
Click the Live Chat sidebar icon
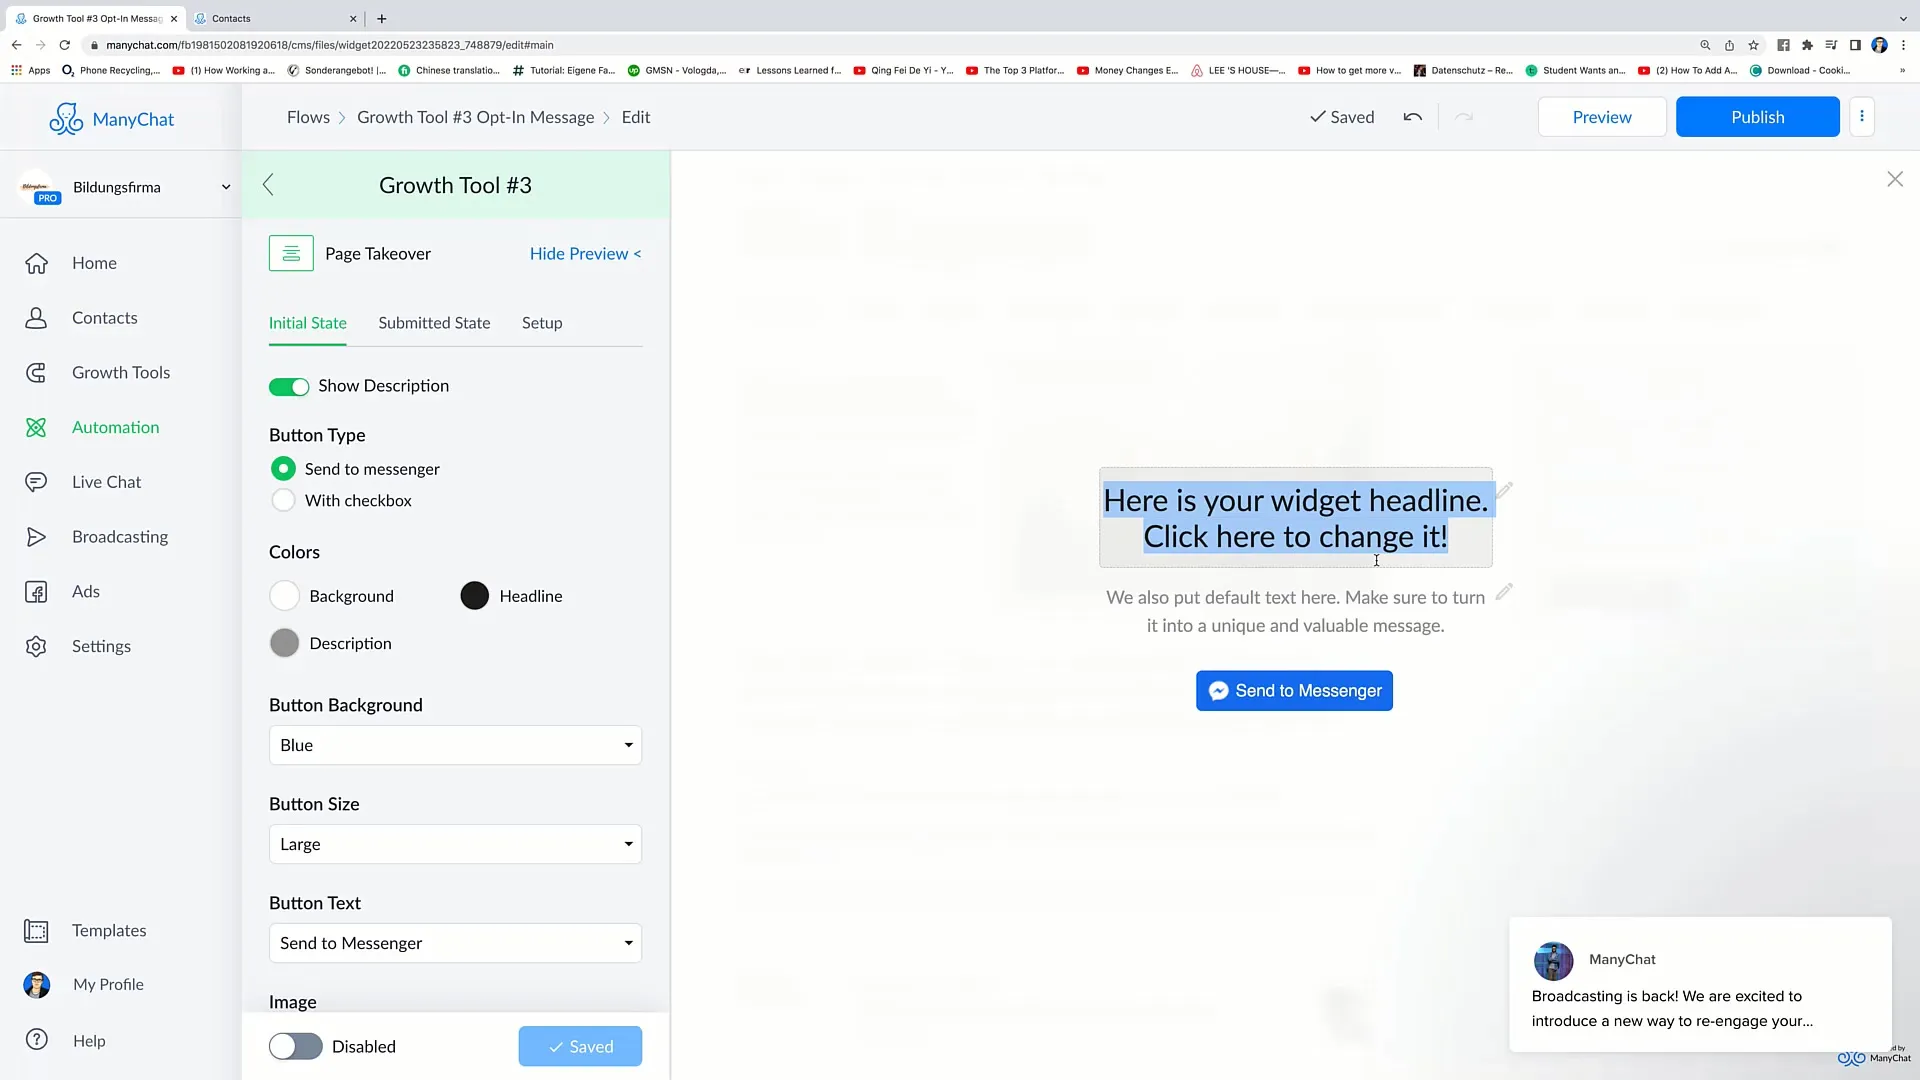(36, 481)
